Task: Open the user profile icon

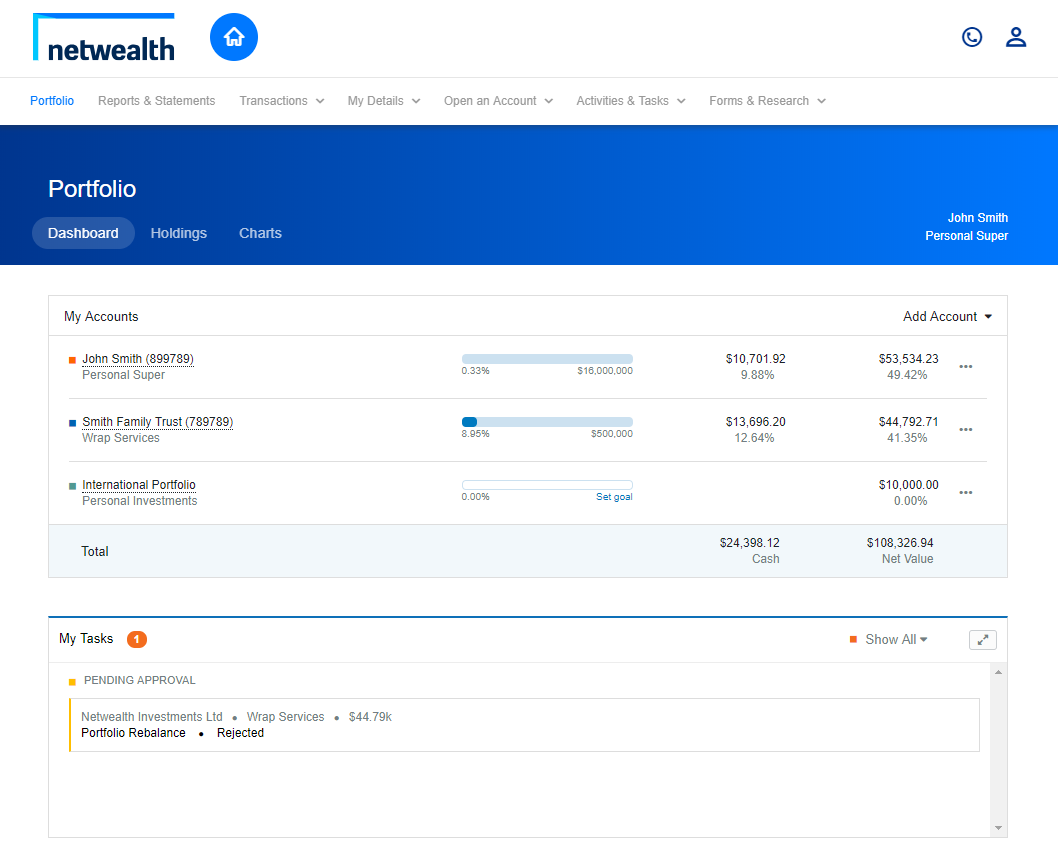Action: click(1015, 37)
